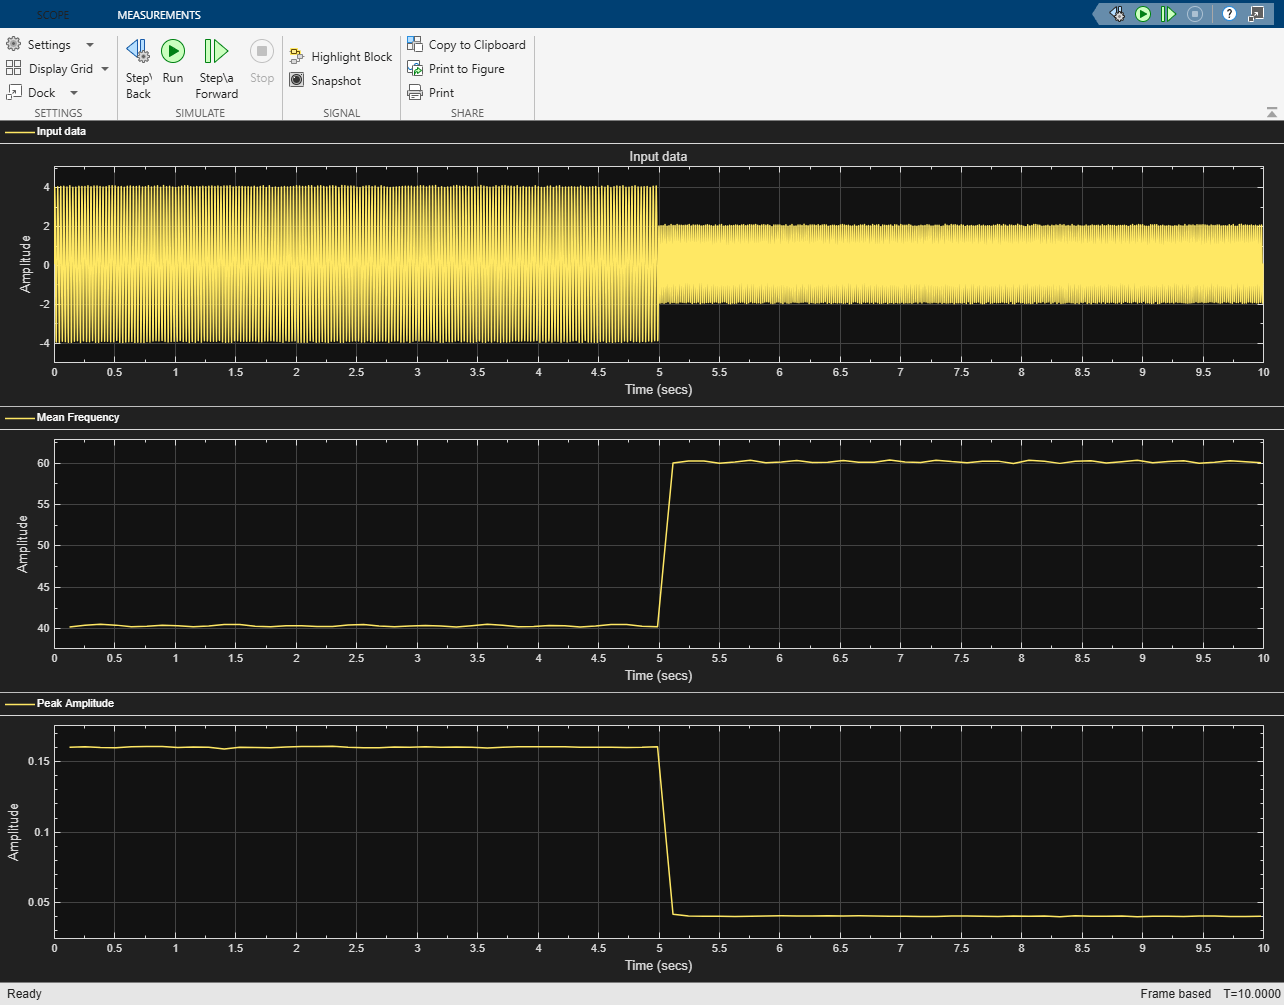This screenshot has height=1005, width=1284.
Task: Click the undock window icon in title bar
Action: click(x=1257, y=14)
